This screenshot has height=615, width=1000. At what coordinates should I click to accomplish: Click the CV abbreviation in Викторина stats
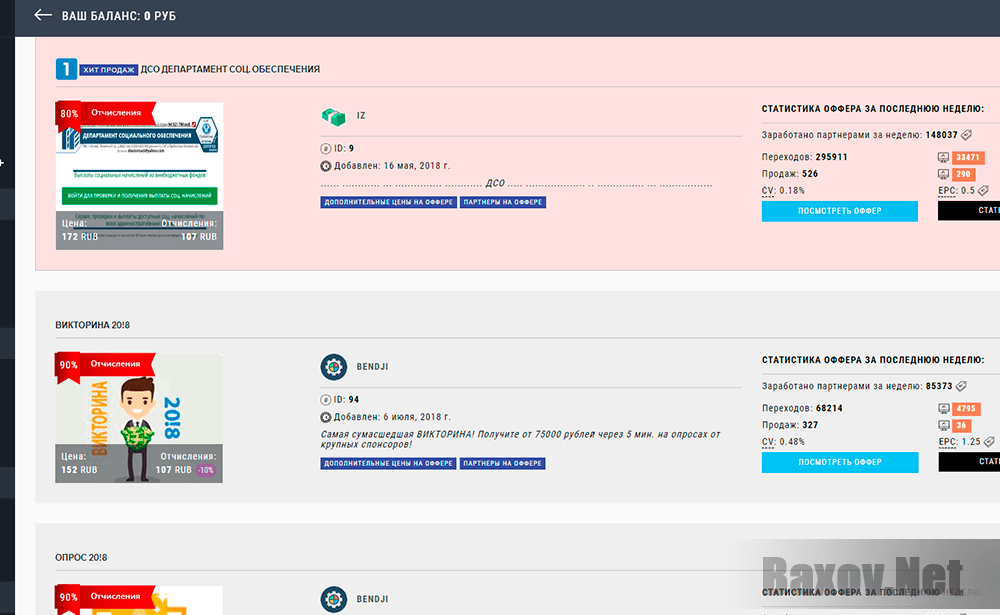[768, 441]
